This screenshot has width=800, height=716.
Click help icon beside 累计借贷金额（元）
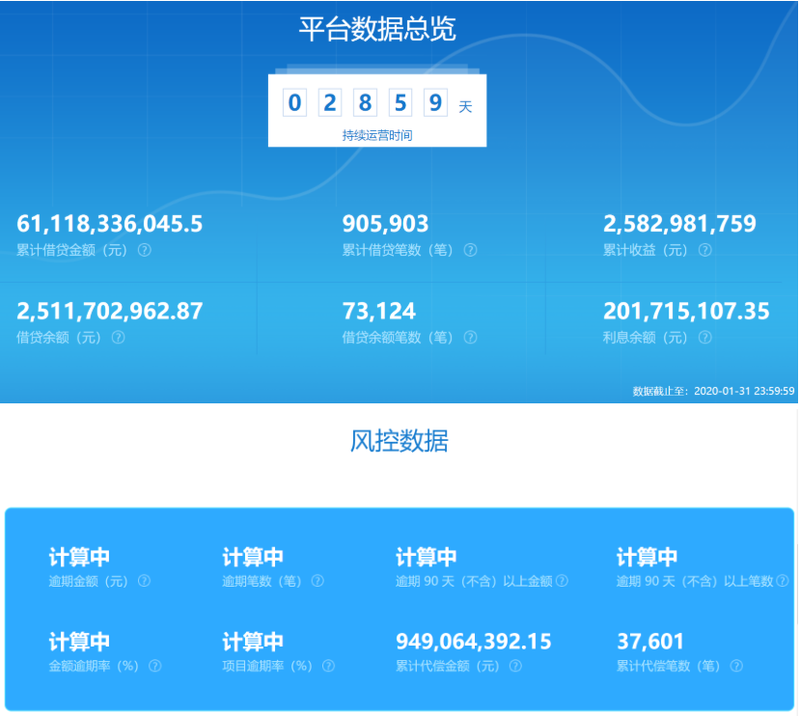144,250
